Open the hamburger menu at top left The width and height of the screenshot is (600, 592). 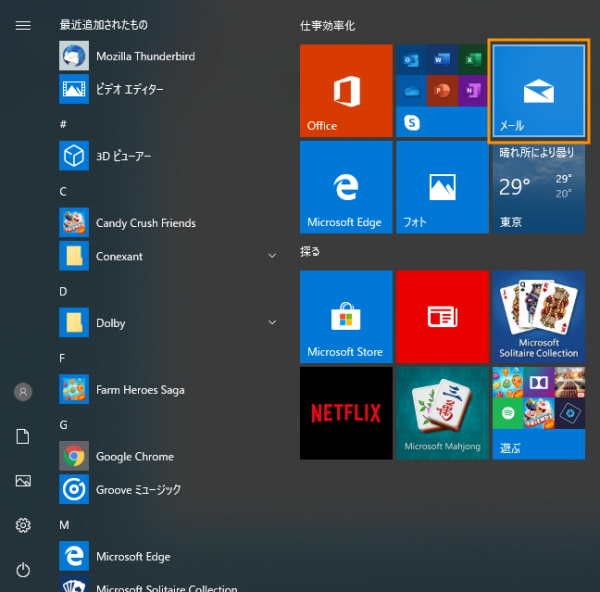pos(23,25)
